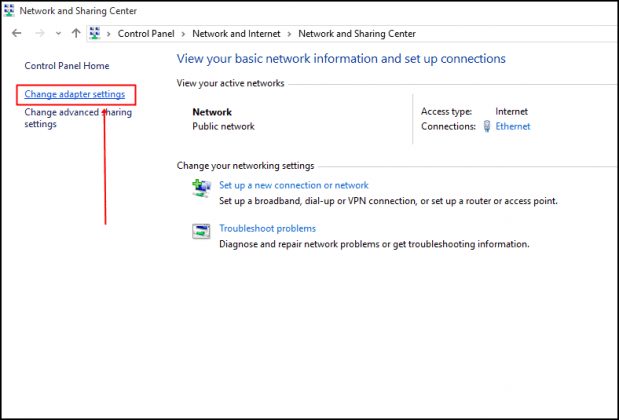Image resolution: width=619 pixels, height=420 pixels.
Task: Expand chevron after Control Panel breadcrumb
Action: pos(184,33)
